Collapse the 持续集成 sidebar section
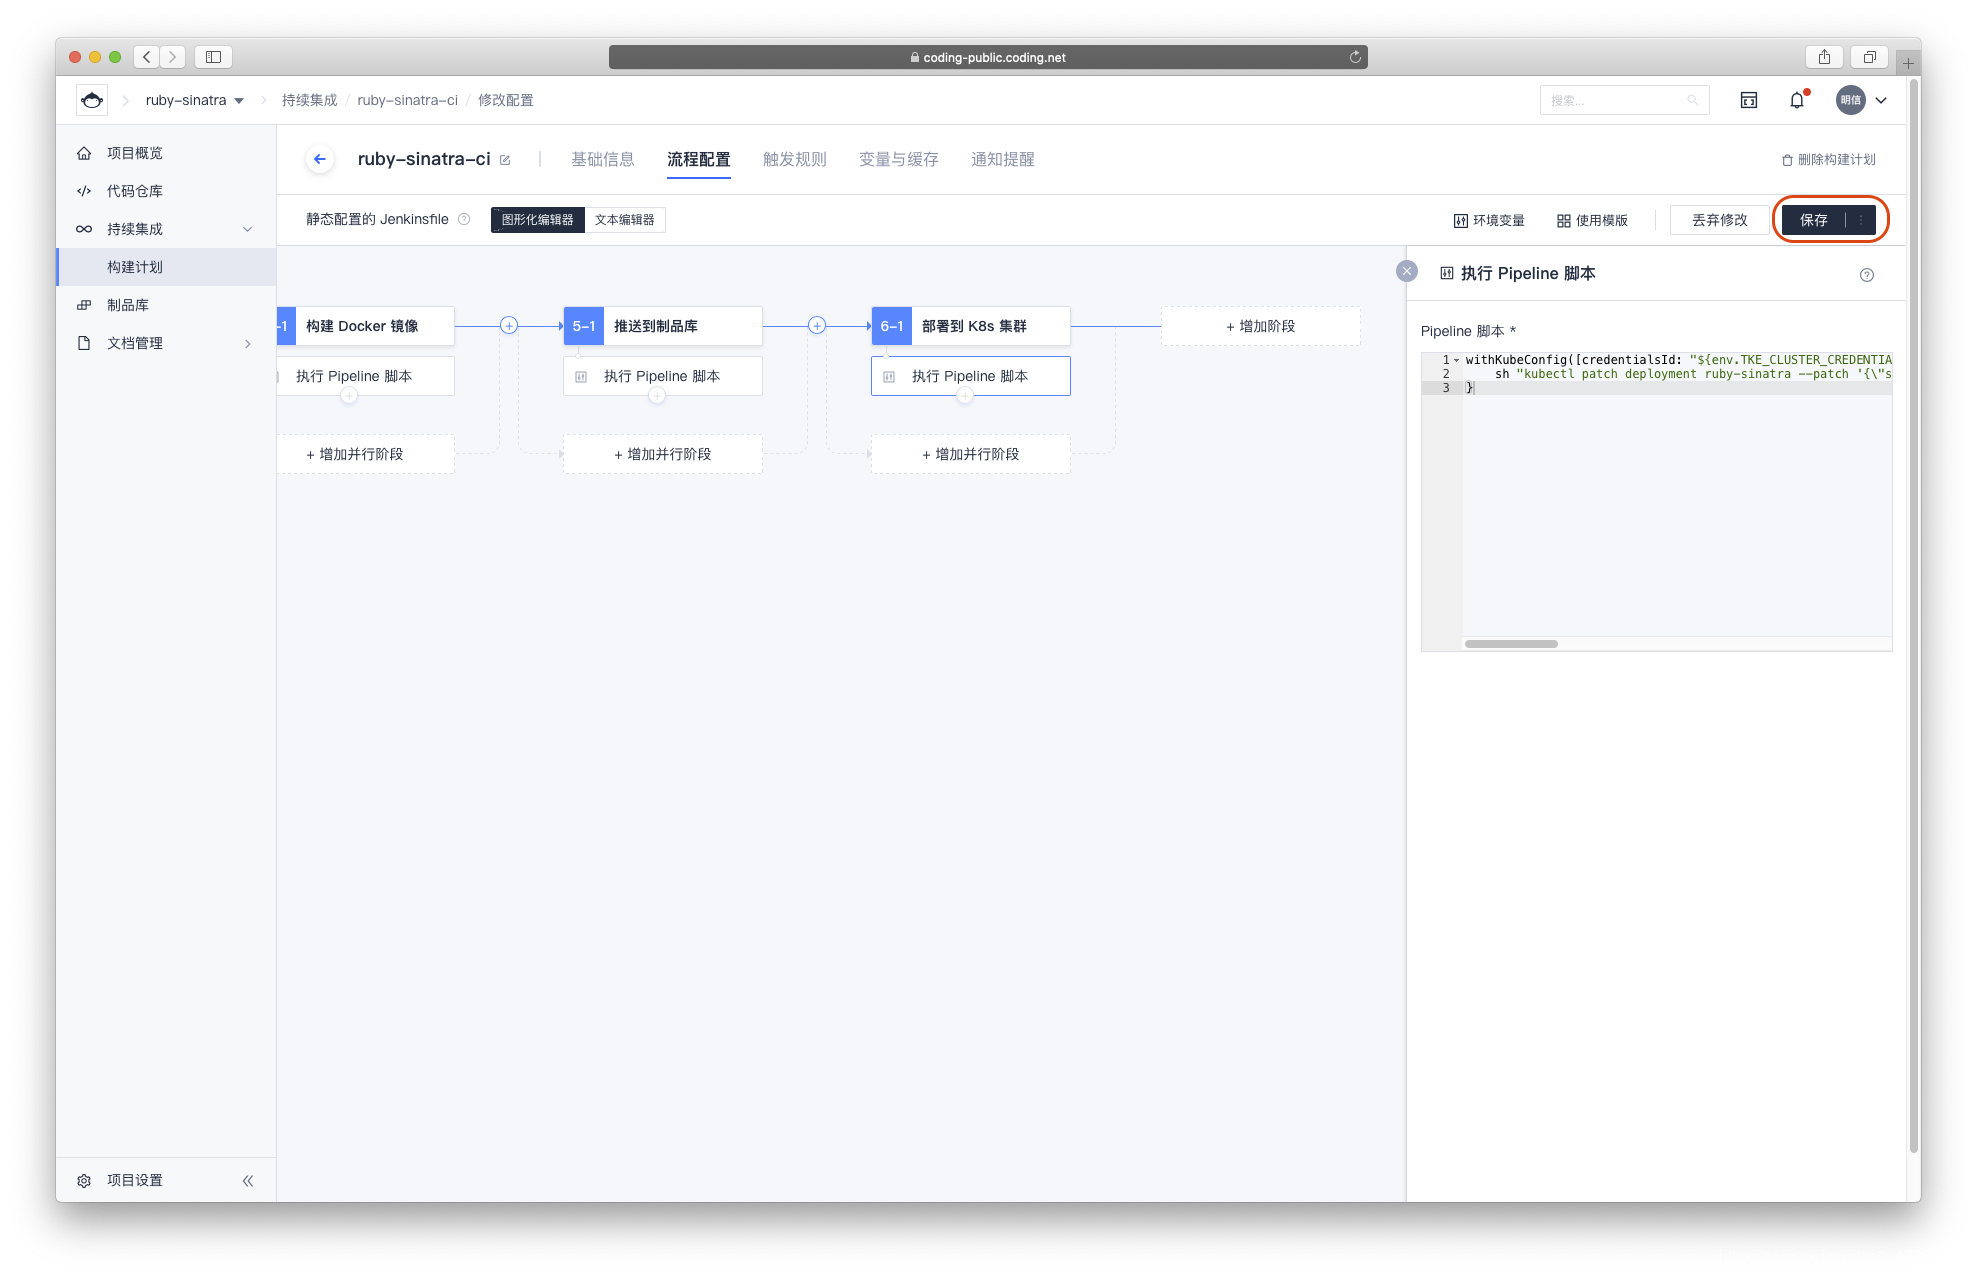The width and height of the screenshot is (1977, 1276). (x=248, y=229)
